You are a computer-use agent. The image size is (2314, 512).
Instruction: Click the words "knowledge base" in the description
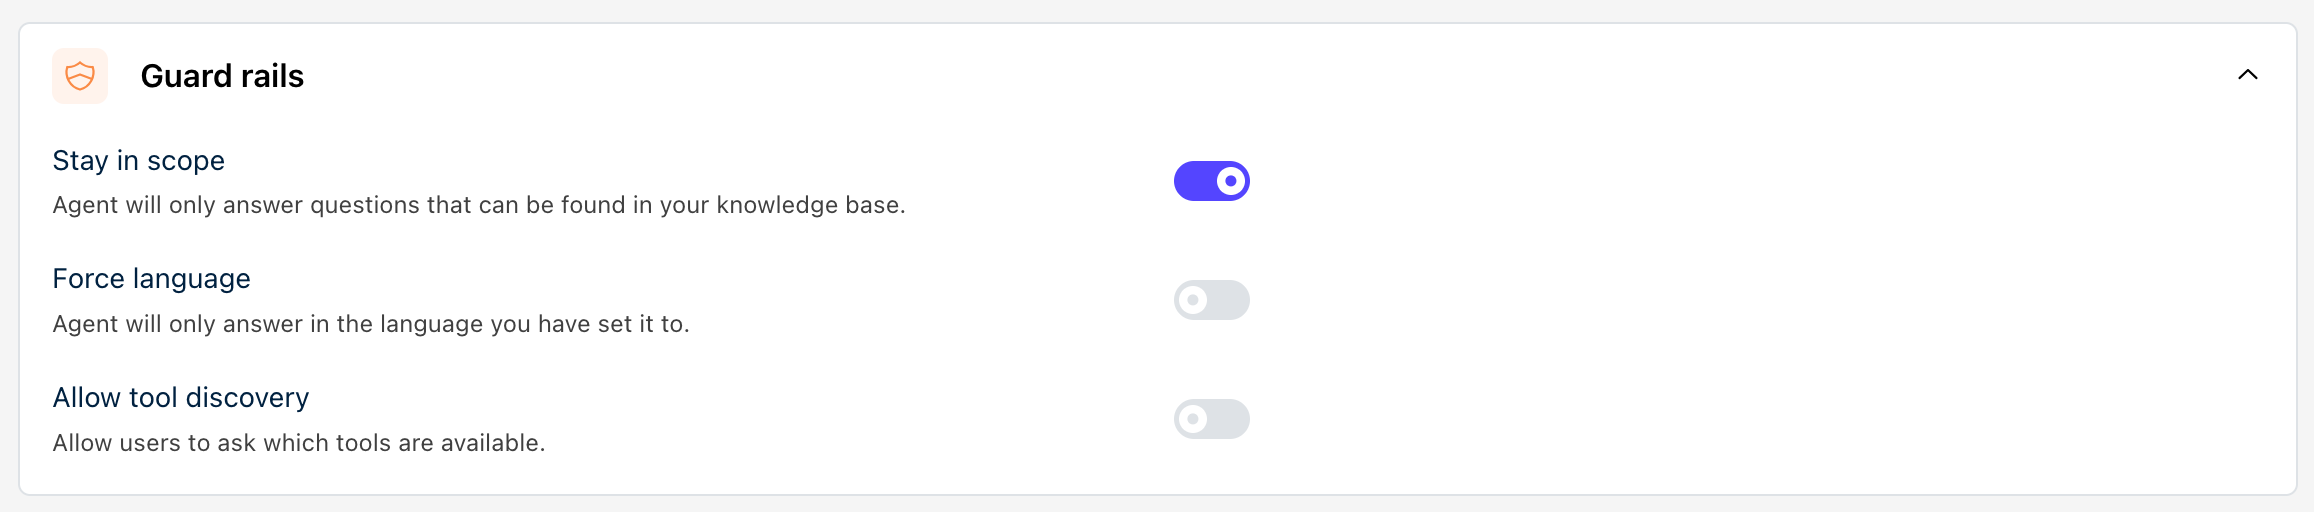(x=808, y=205)
